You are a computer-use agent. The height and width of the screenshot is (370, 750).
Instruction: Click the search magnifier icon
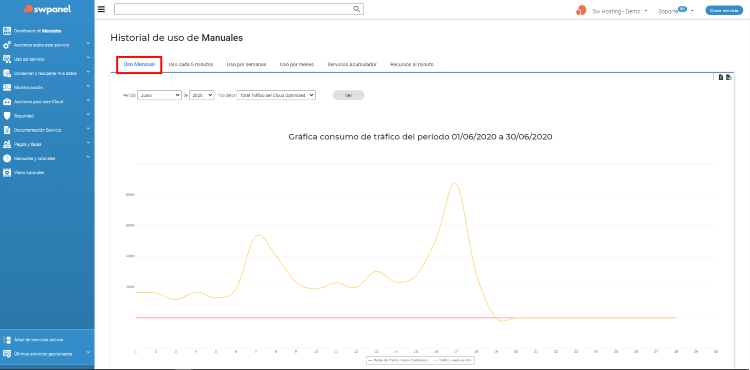356,9
